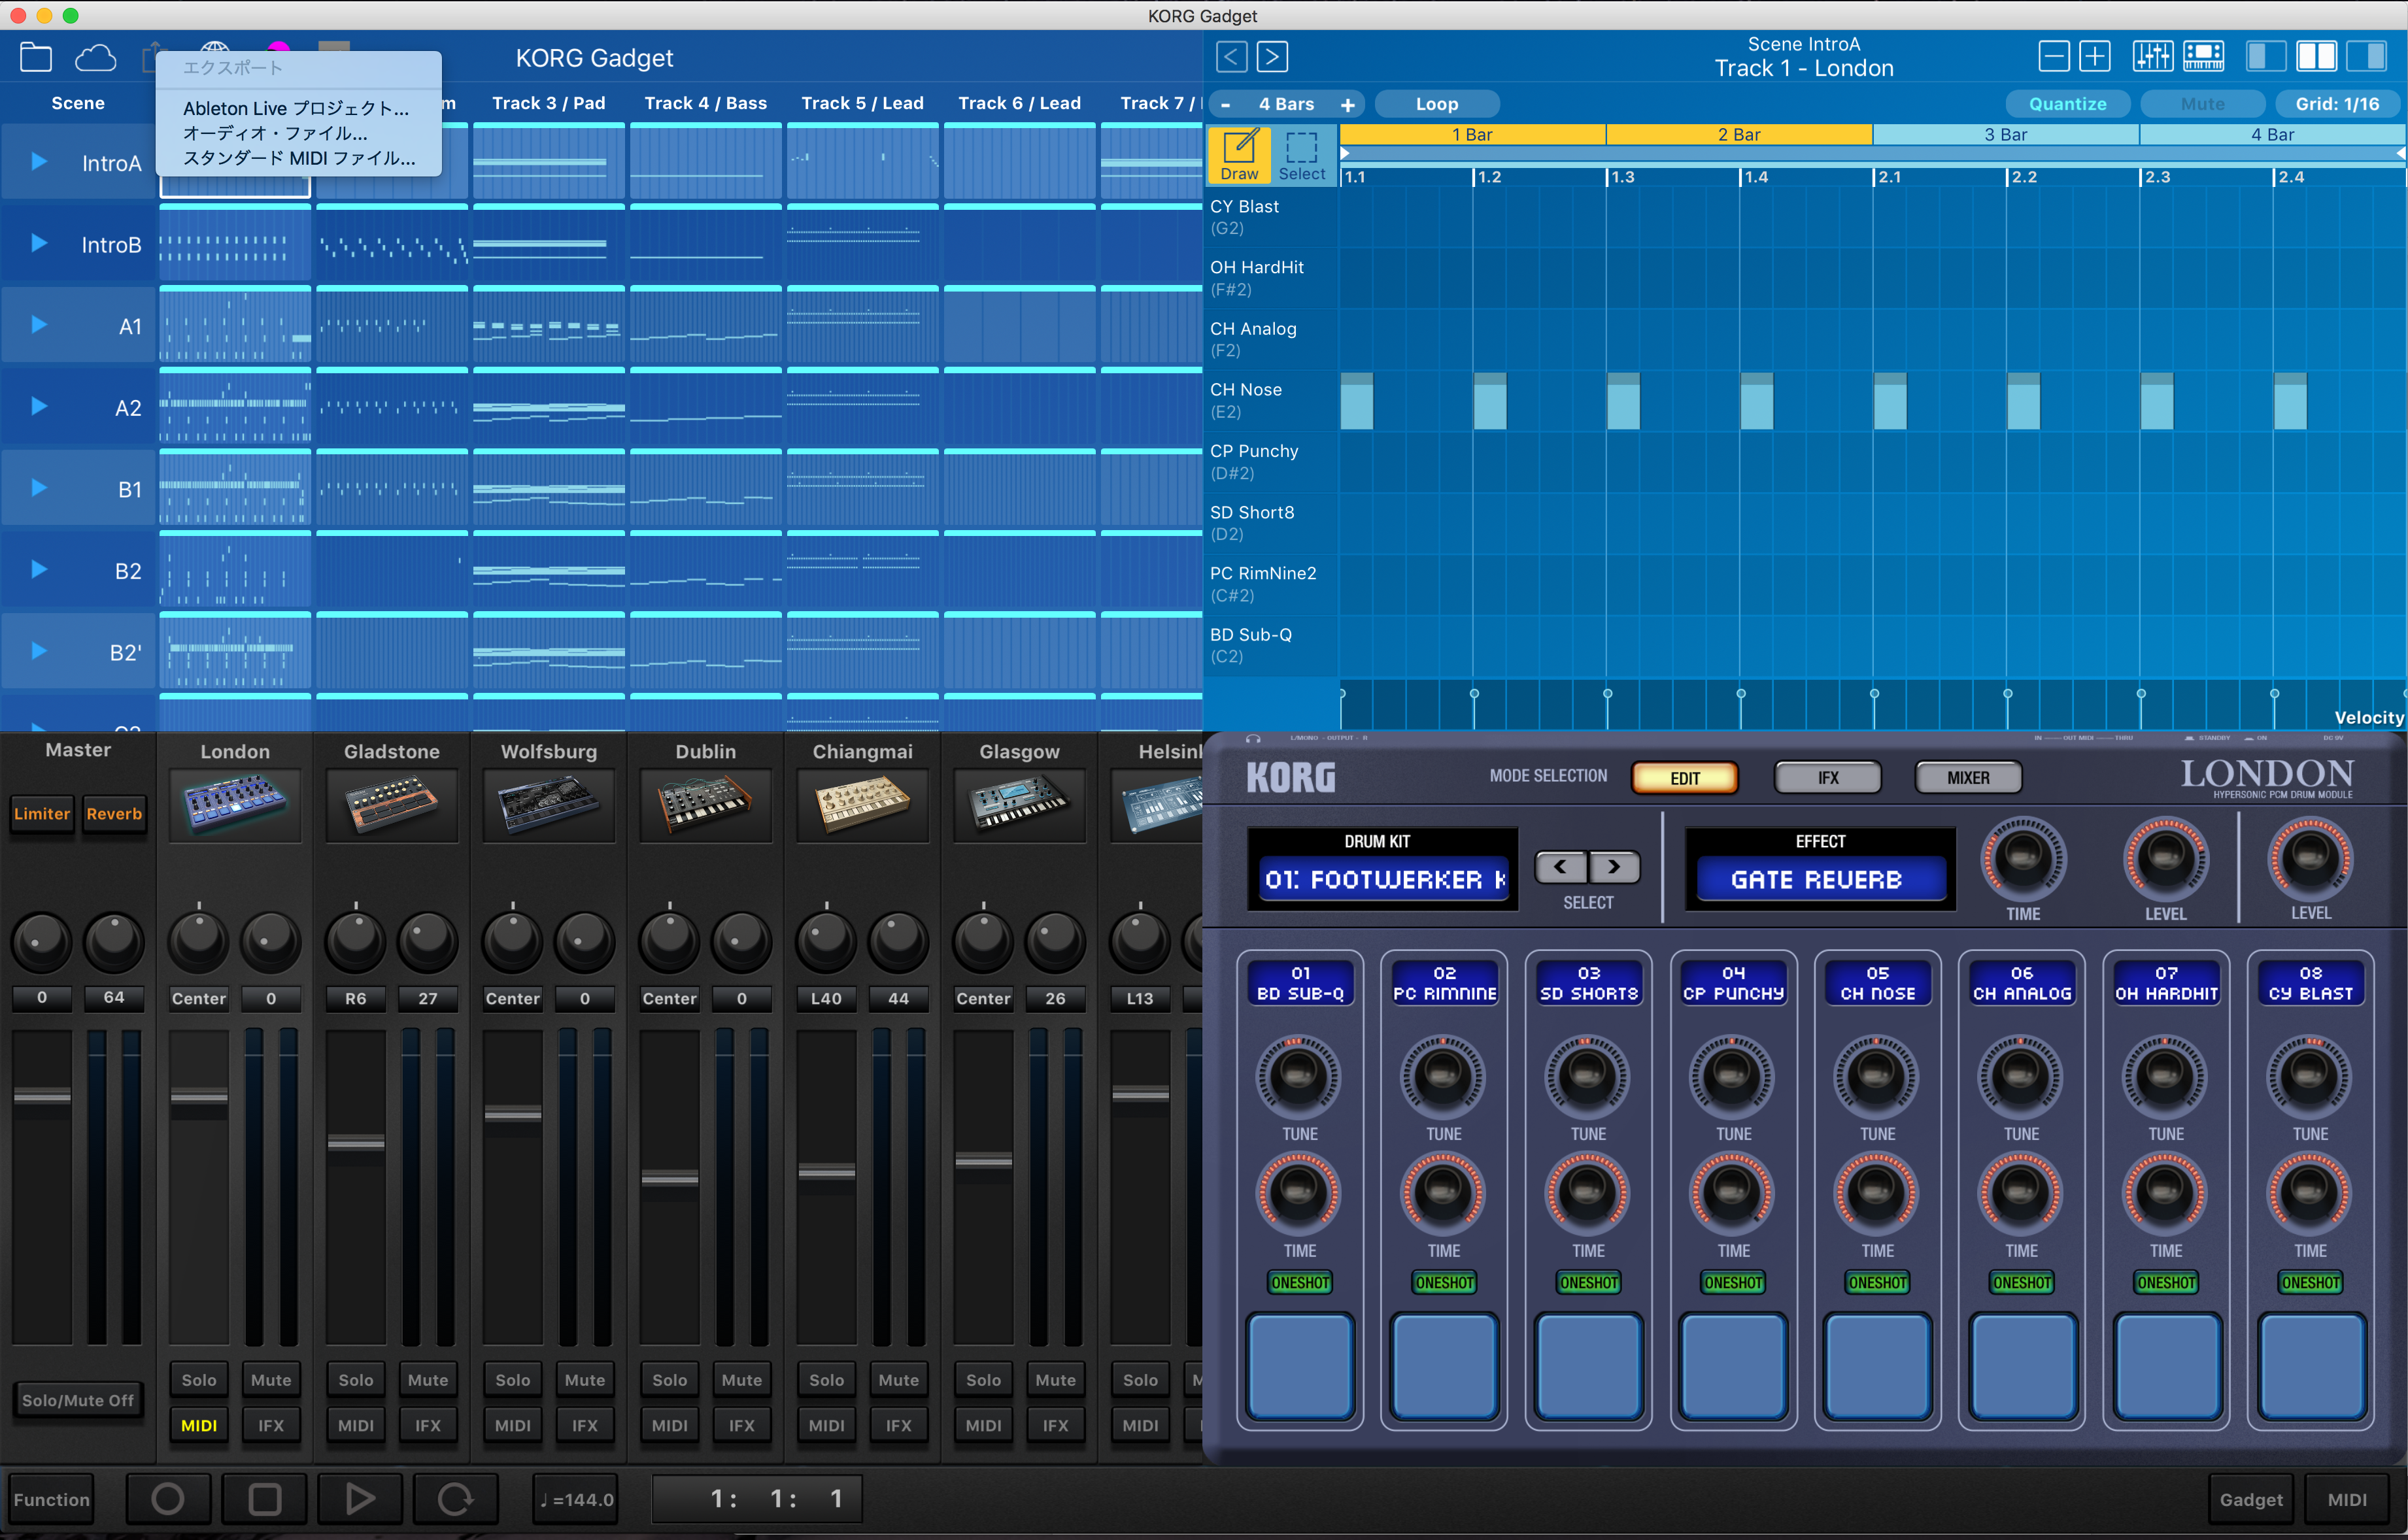The image size is (2408, 1540).
Task: Select next drum kit arrow
Action: click(x=1614, y=866)
